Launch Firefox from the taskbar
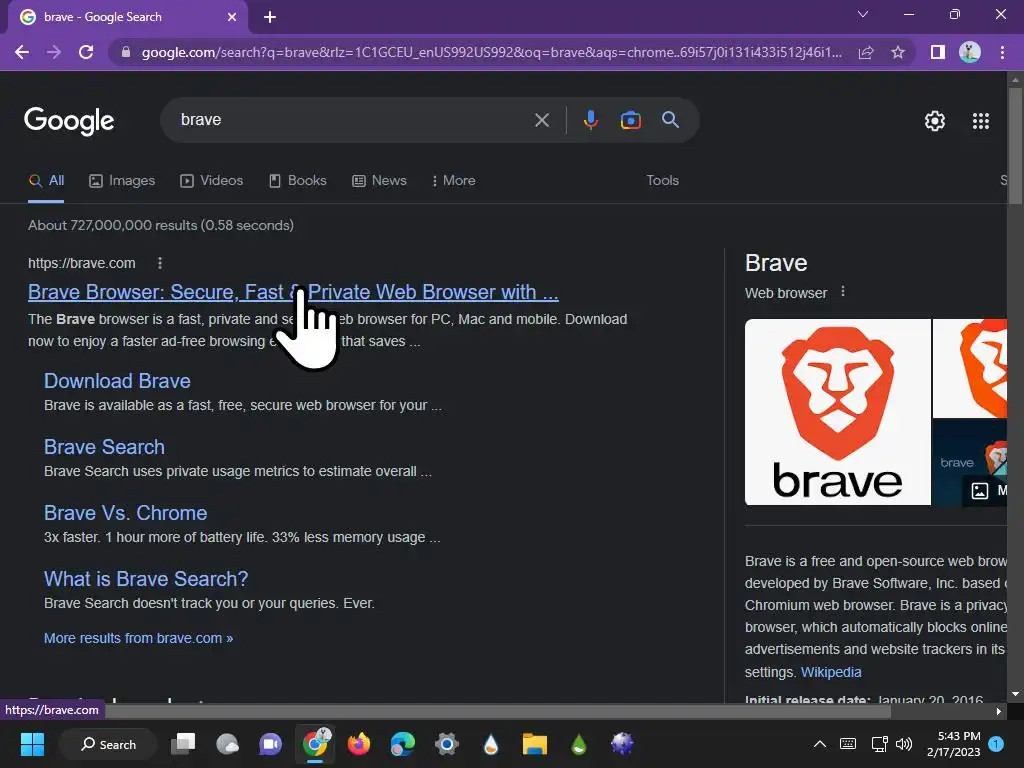Viewport: 1024px width, 768px height. pos(359,744)
